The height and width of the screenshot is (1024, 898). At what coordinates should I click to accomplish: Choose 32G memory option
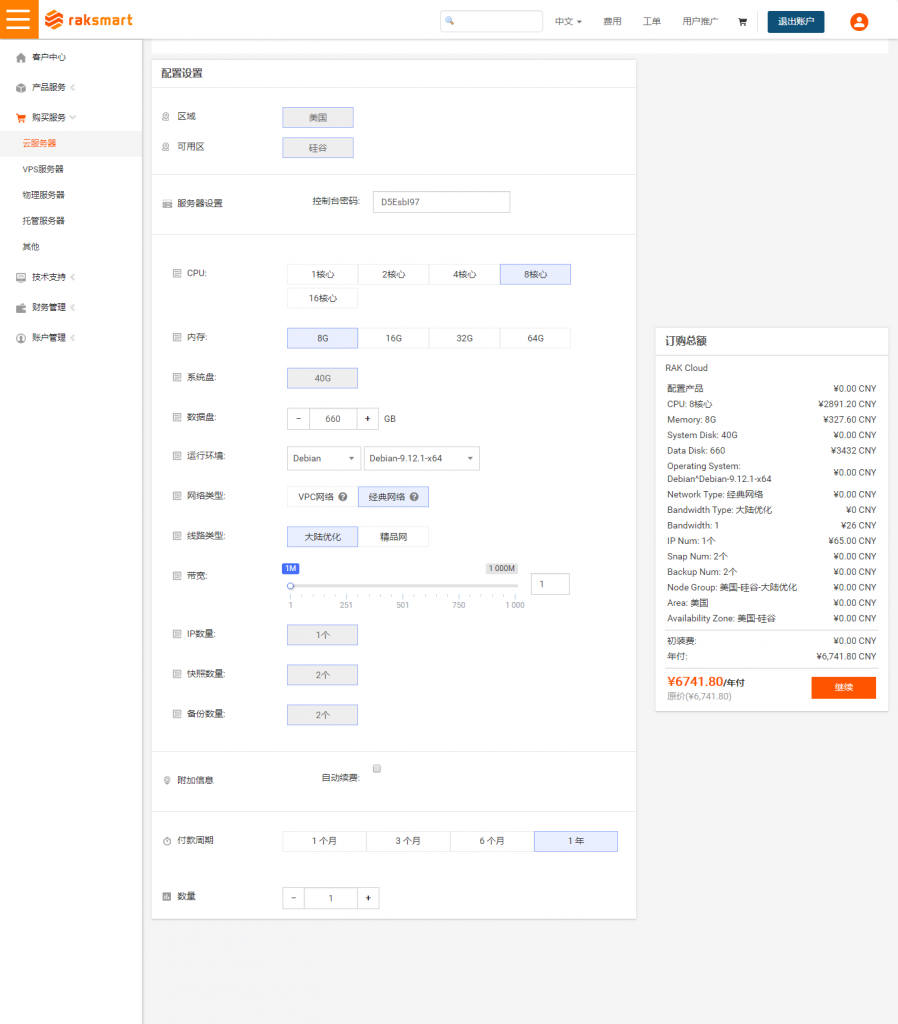tap(464, 338)
